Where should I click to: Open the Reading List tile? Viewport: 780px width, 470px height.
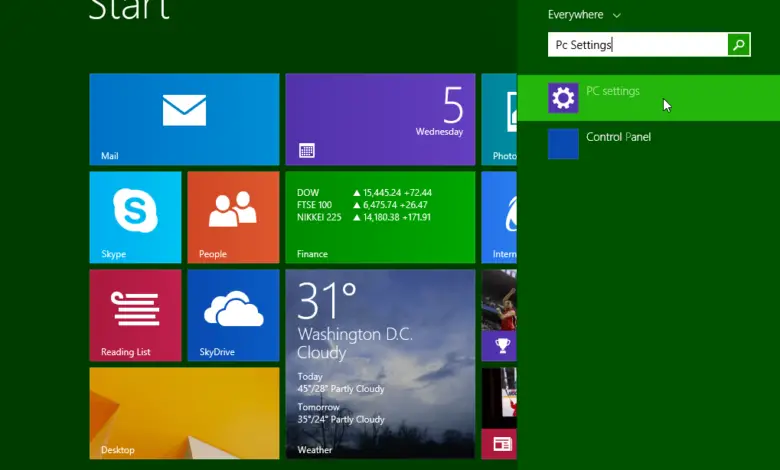tap(135, 315)
